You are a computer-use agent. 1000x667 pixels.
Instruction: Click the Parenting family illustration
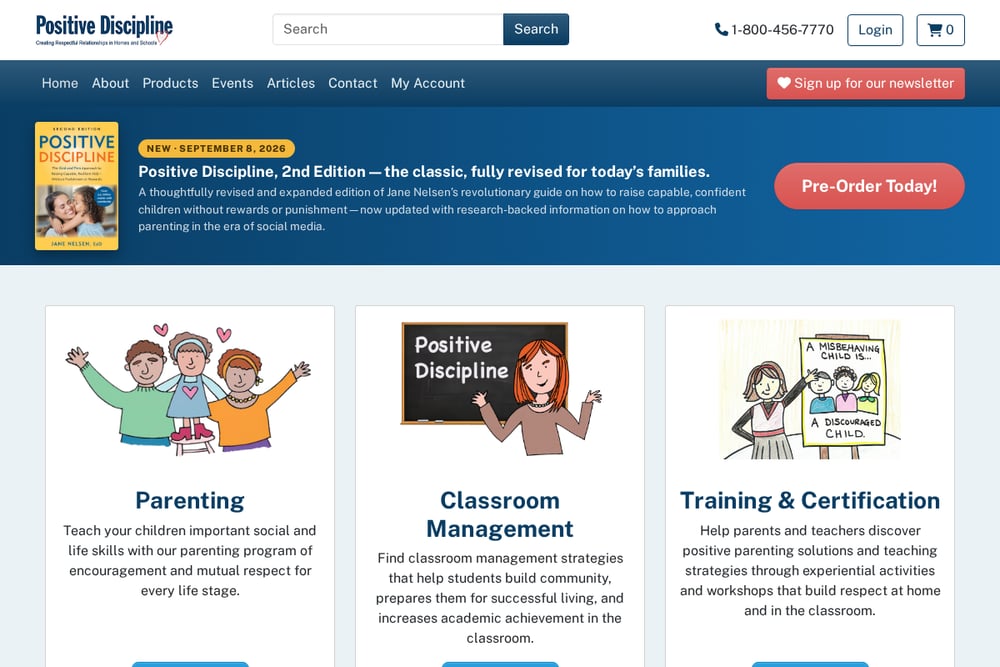coord(189,389)
